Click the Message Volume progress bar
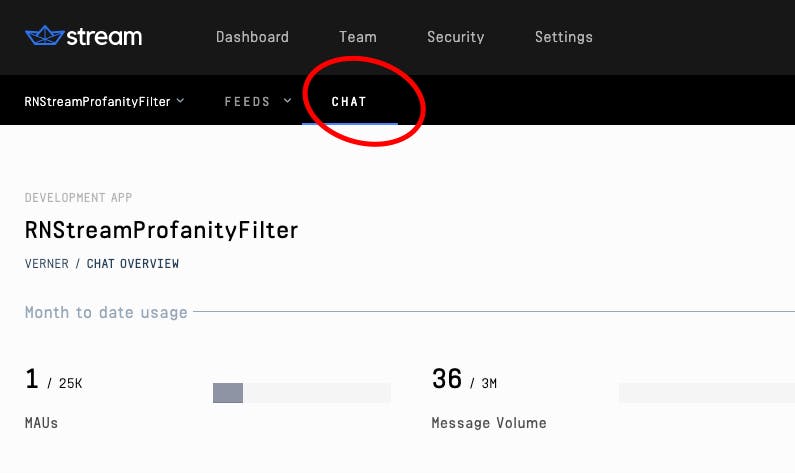The image size is (795, 473). (706, 393)
